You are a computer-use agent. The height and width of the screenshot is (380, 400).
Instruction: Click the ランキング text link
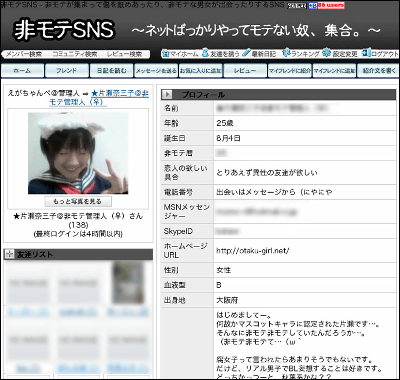coord(305,54)
